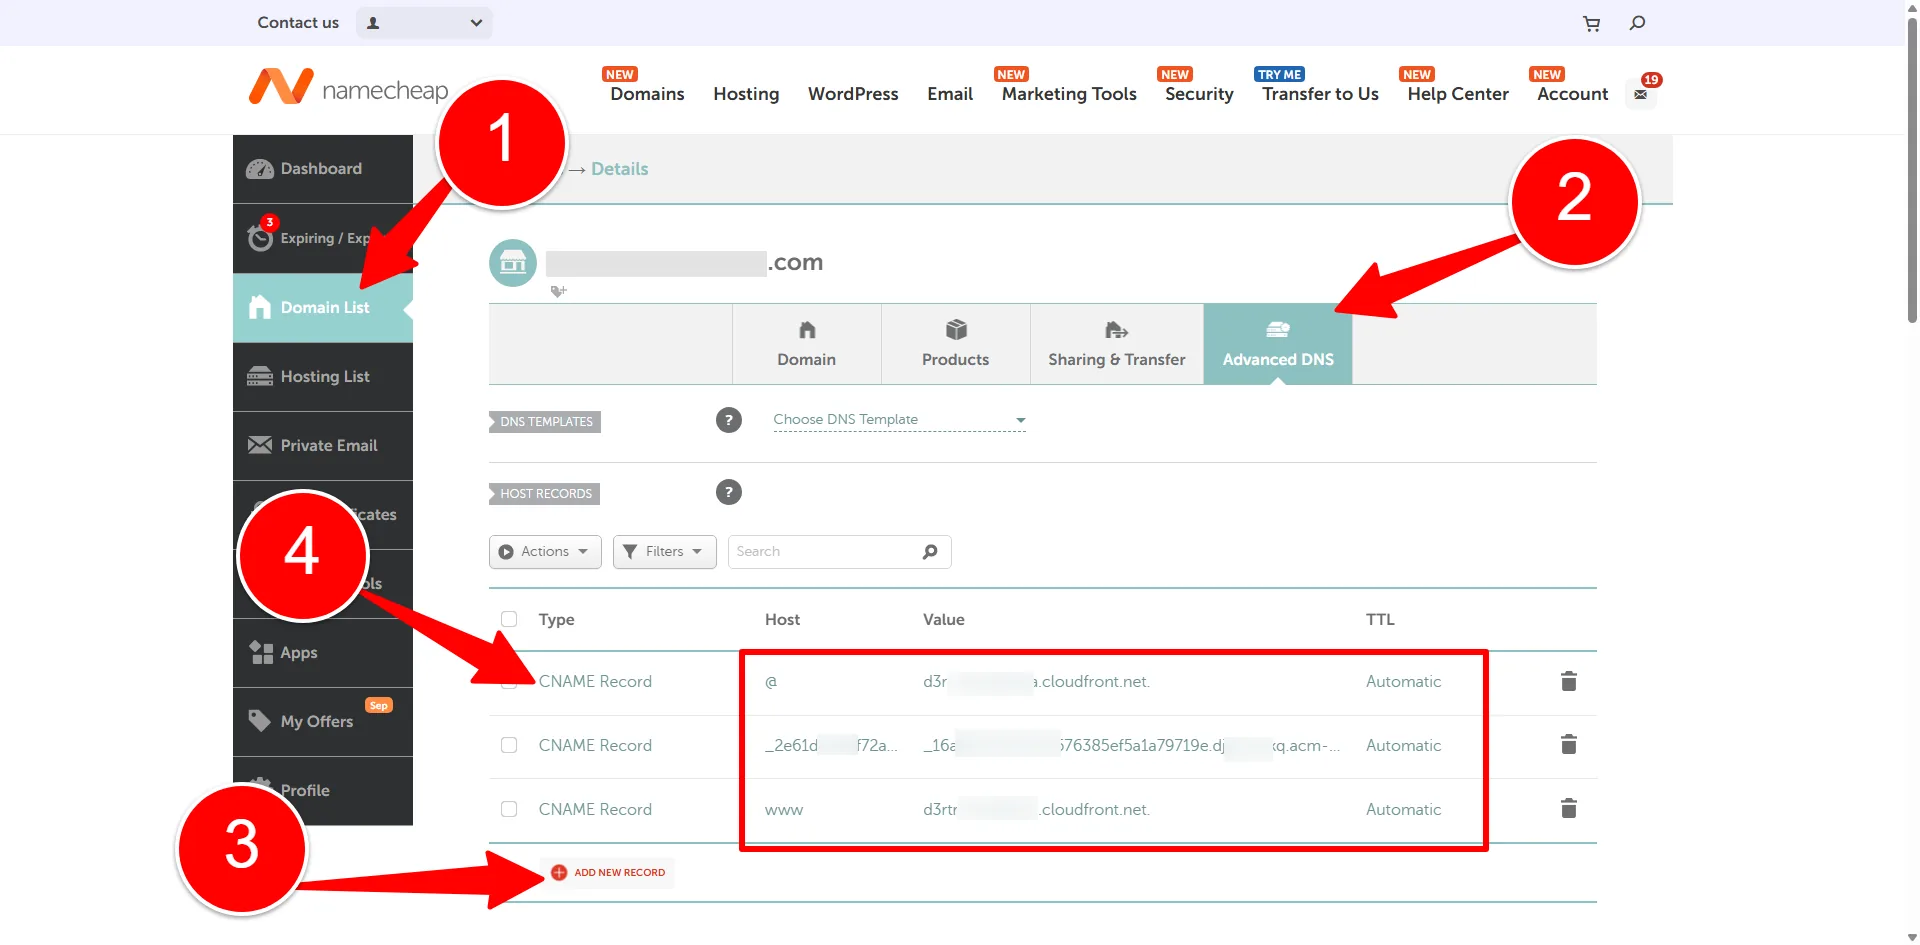This screenshot has width=1920, height=945.
Task: Click the domain storefront icon
Action: pos(513,263)
